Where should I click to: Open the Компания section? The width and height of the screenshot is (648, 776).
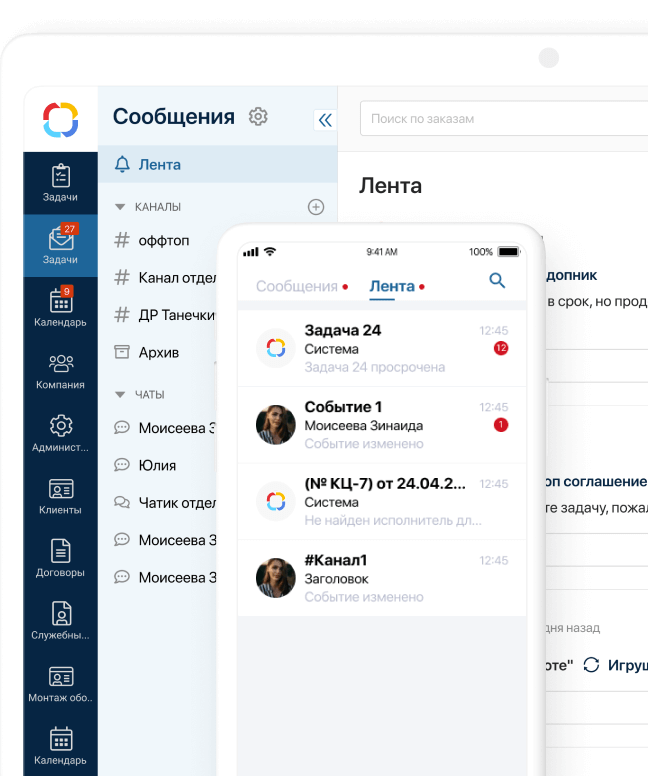click(60, 371)
